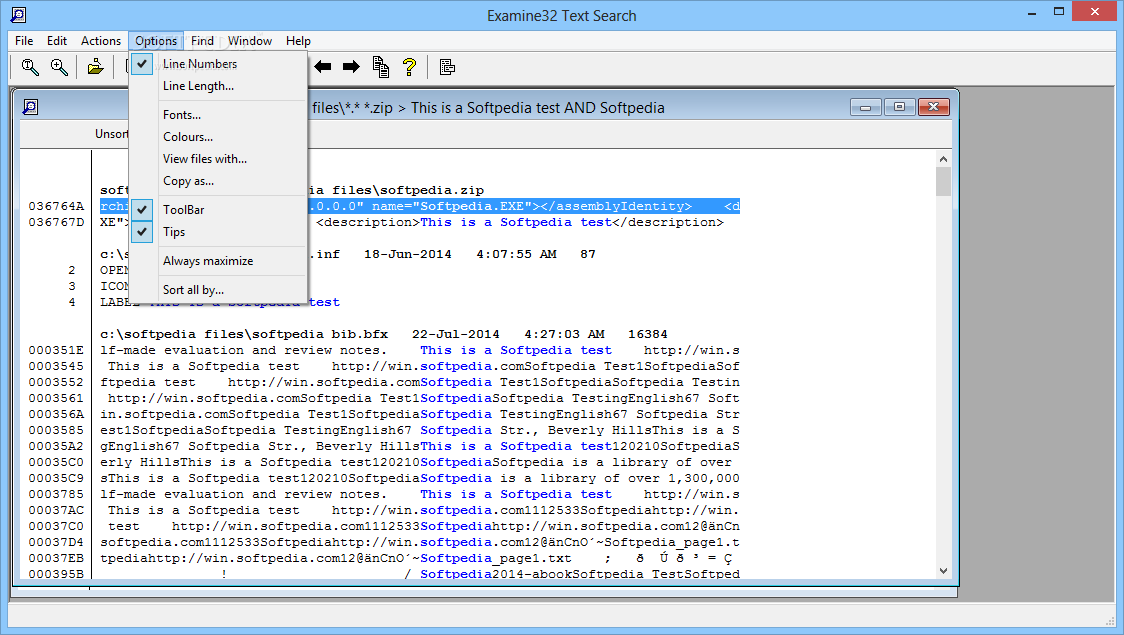Click result line 000395B
This screenshot has width=1124, height=635.
click(419, 573)
